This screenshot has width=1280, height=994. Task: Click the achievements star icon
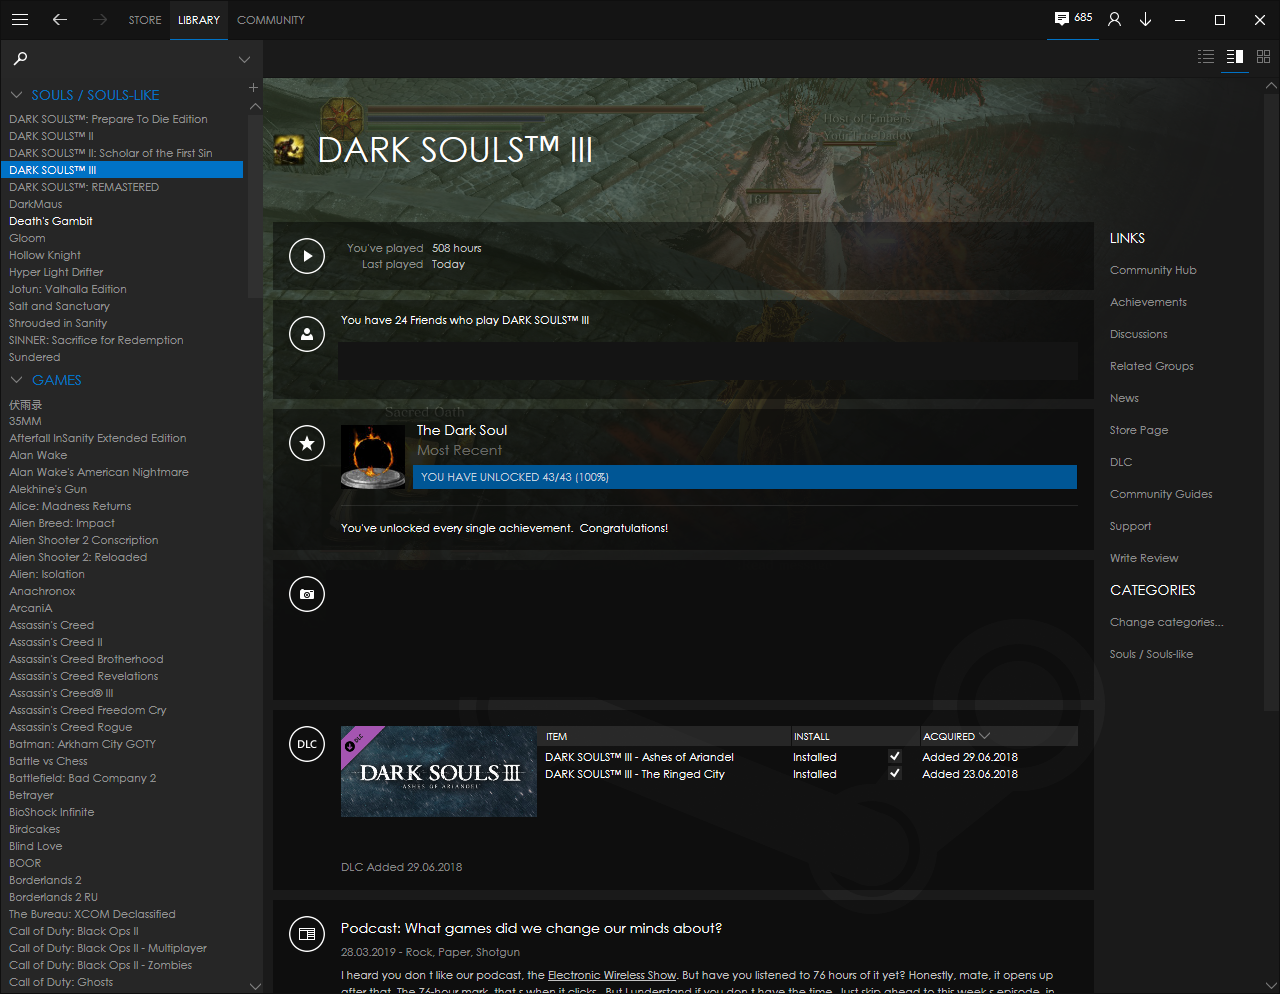[307, 443]
